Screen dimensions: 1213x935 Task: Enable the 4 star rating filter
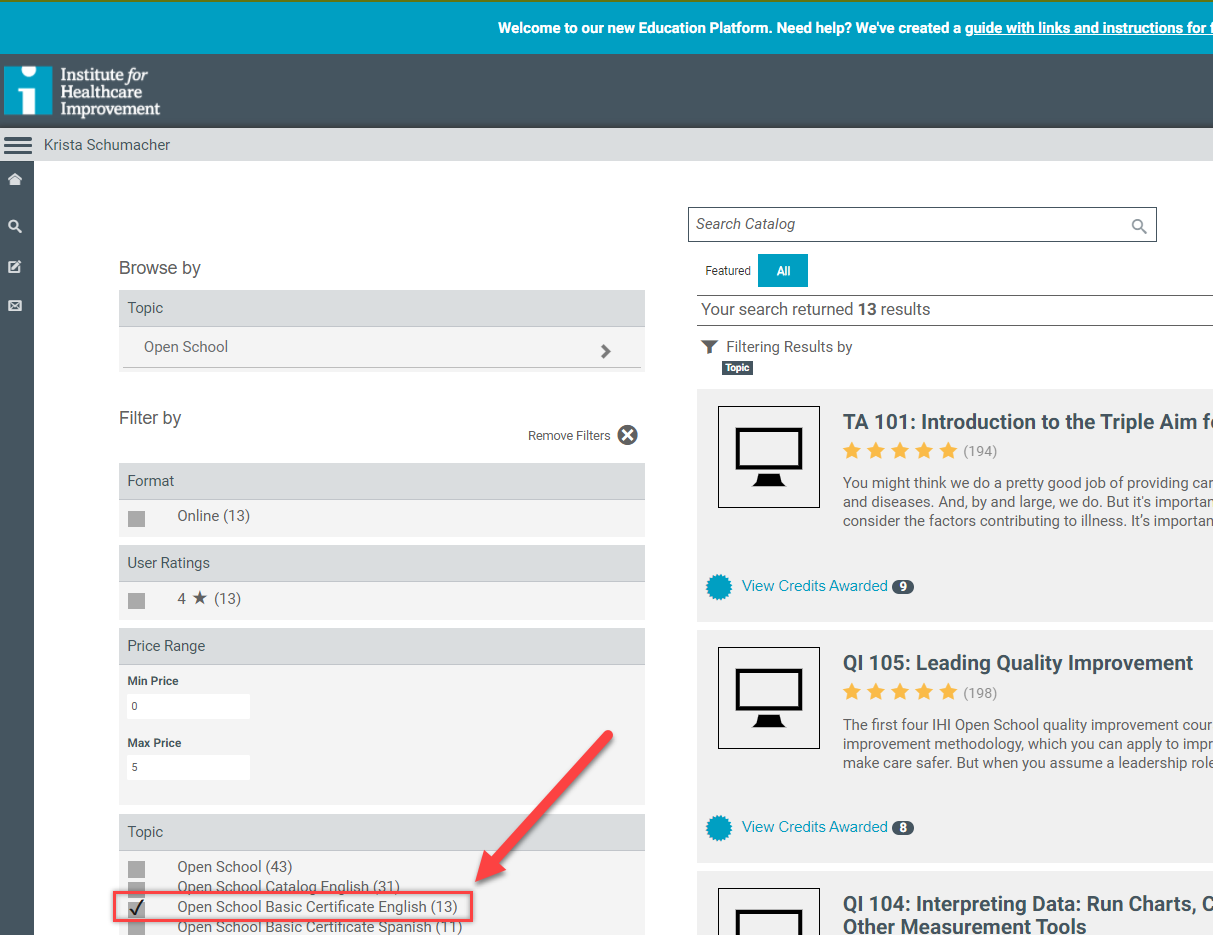pos(137,600)
